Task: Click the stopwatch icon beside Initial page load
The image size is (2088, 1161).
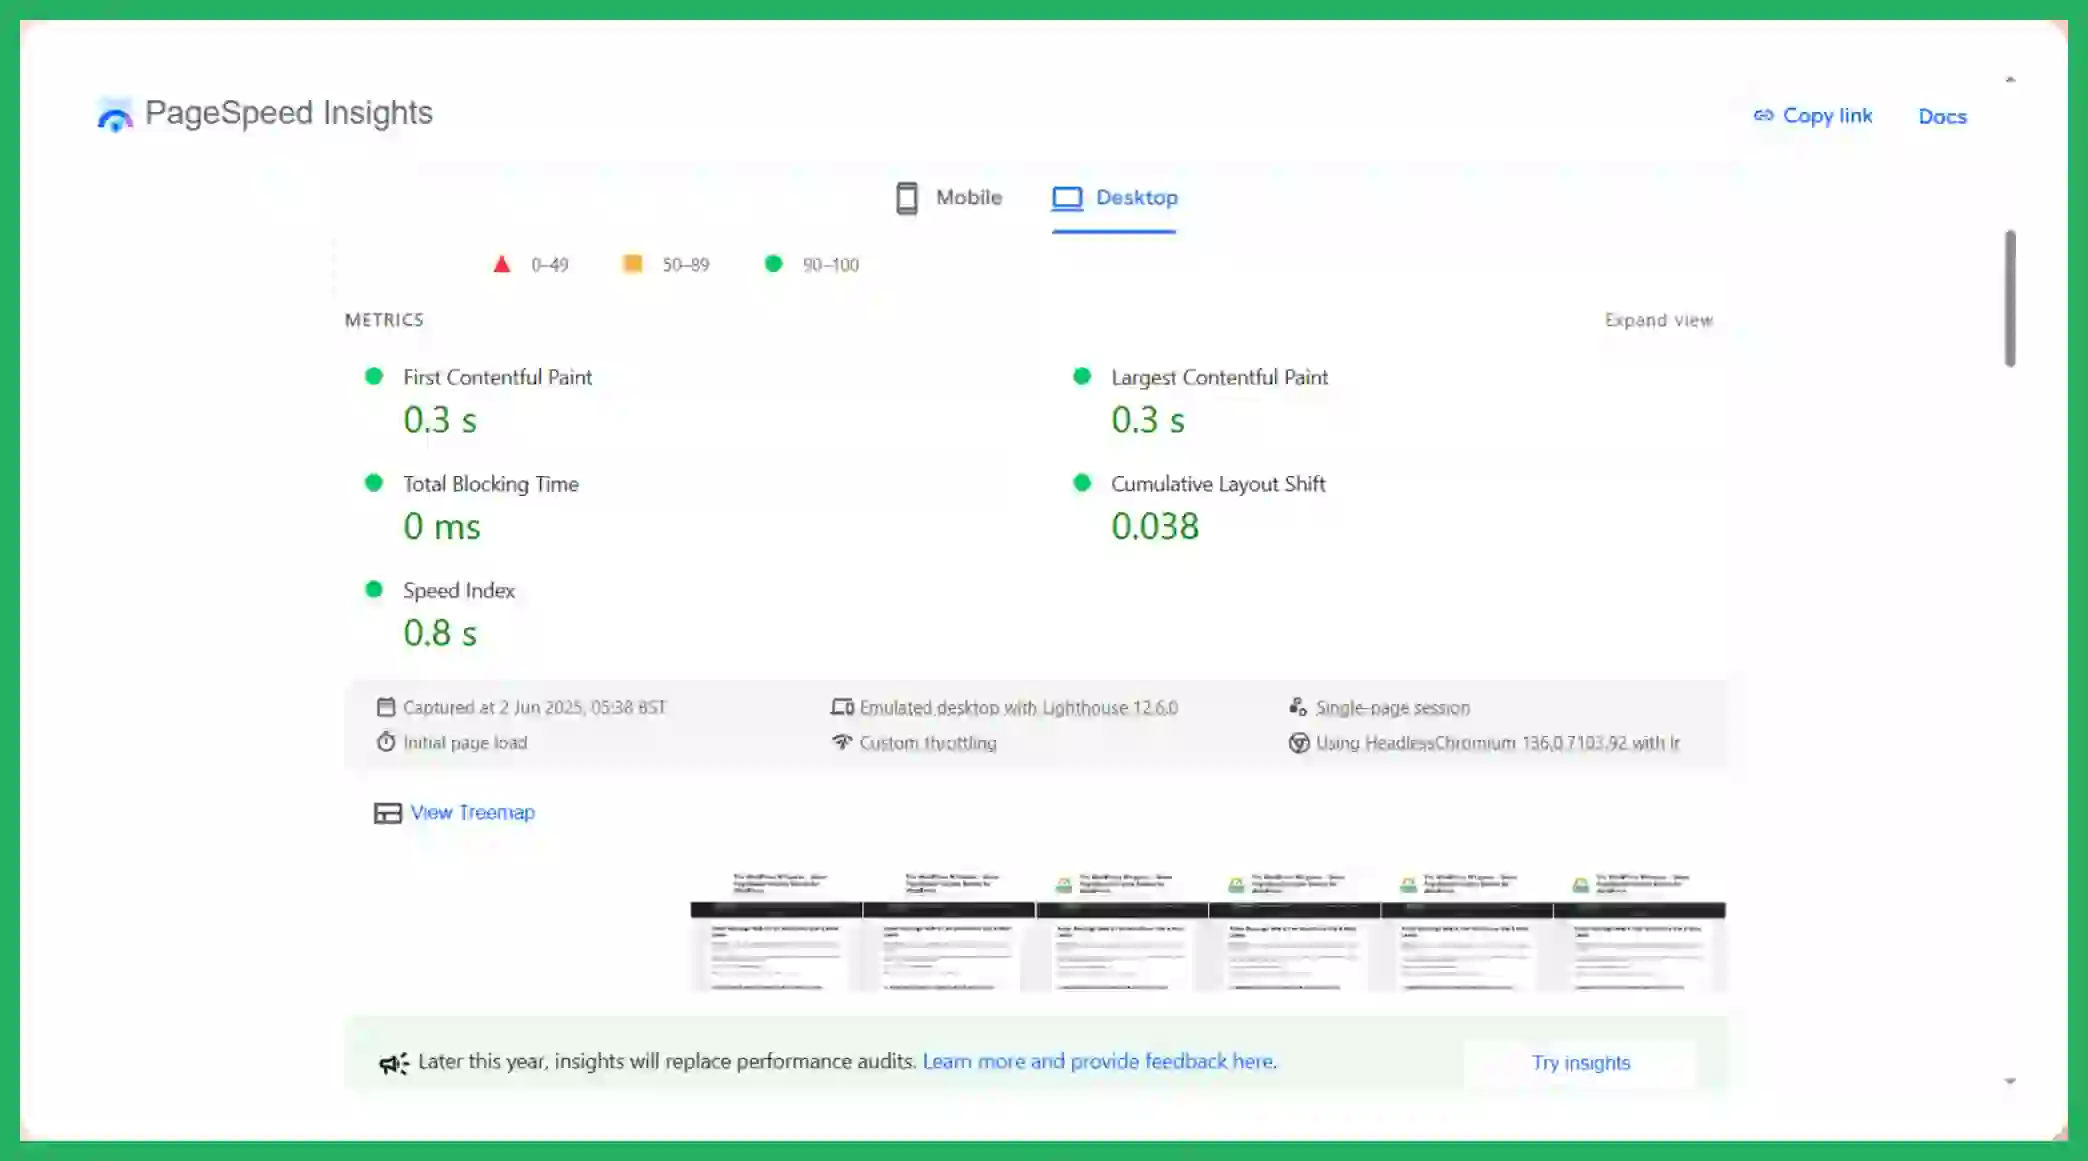Action: (x=386, y=743)
